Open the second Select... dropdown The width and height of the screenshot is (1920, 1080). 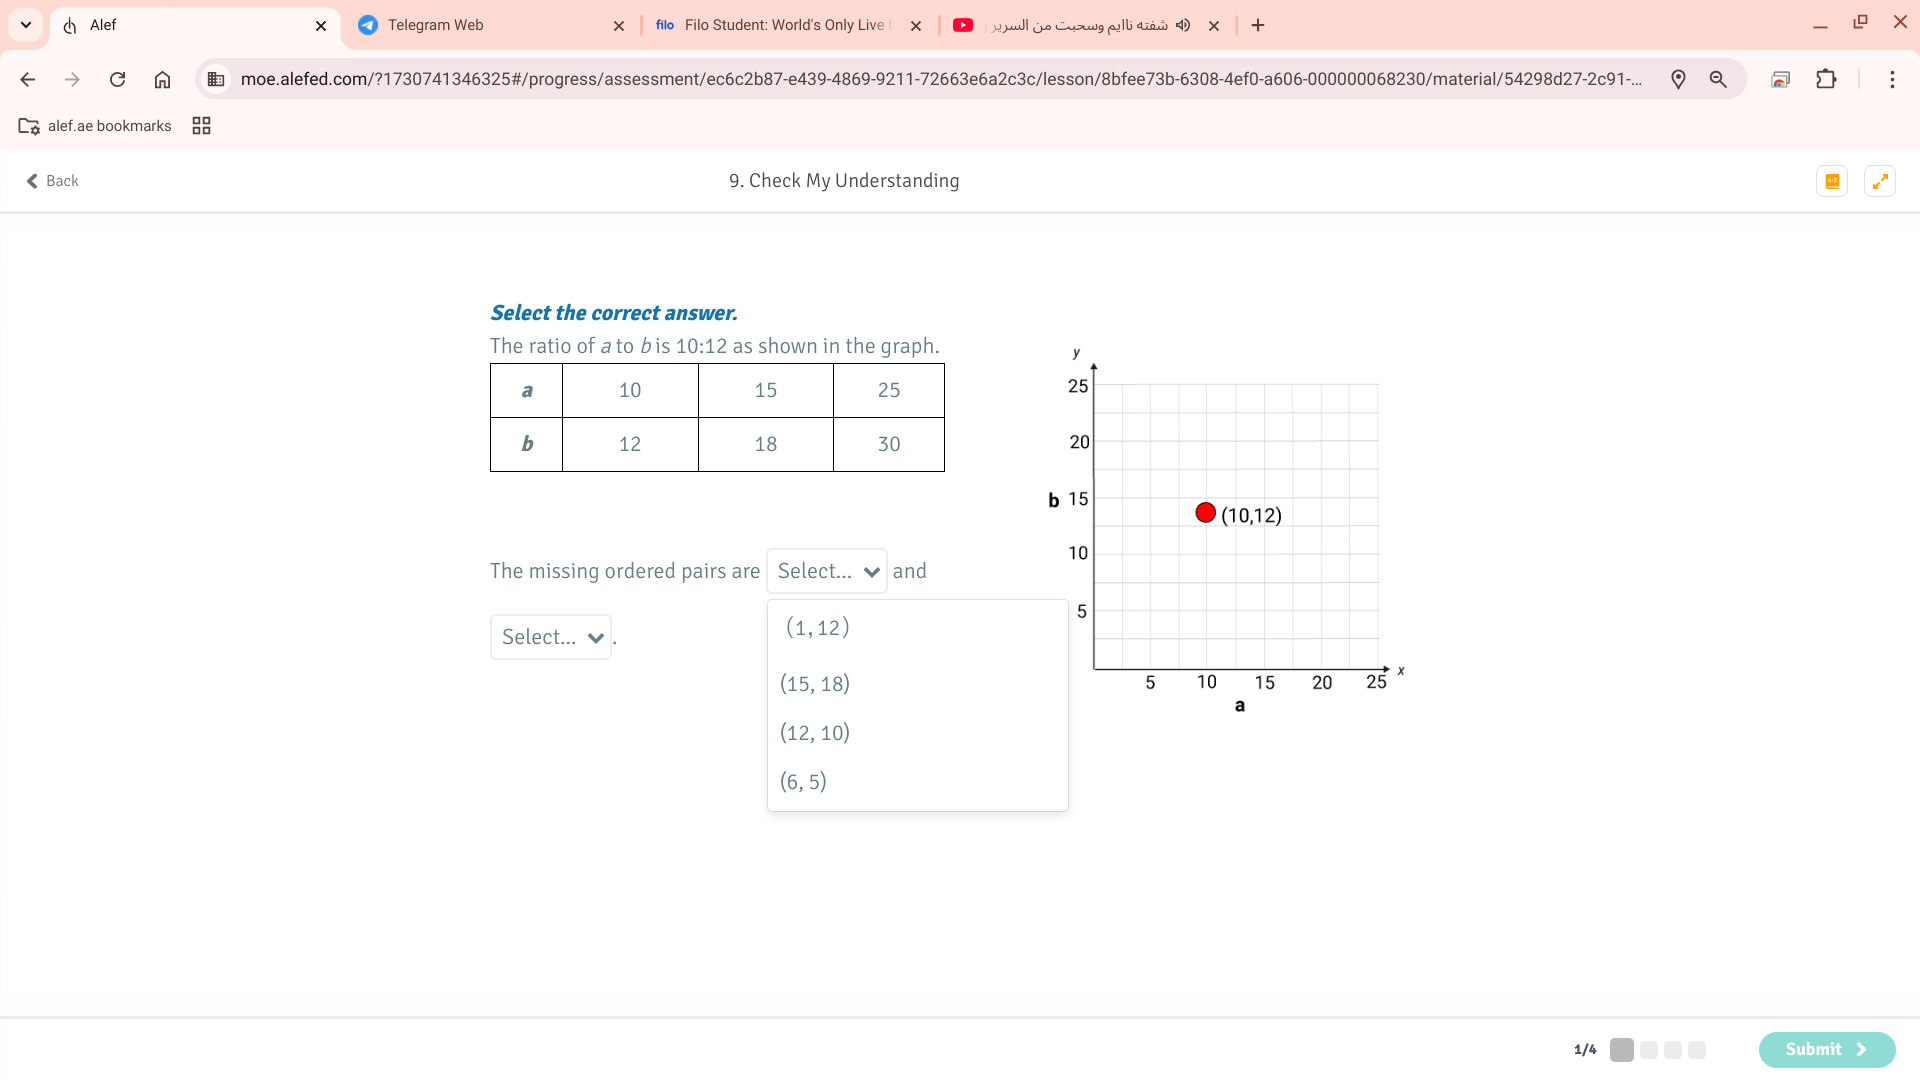[551, 637]
